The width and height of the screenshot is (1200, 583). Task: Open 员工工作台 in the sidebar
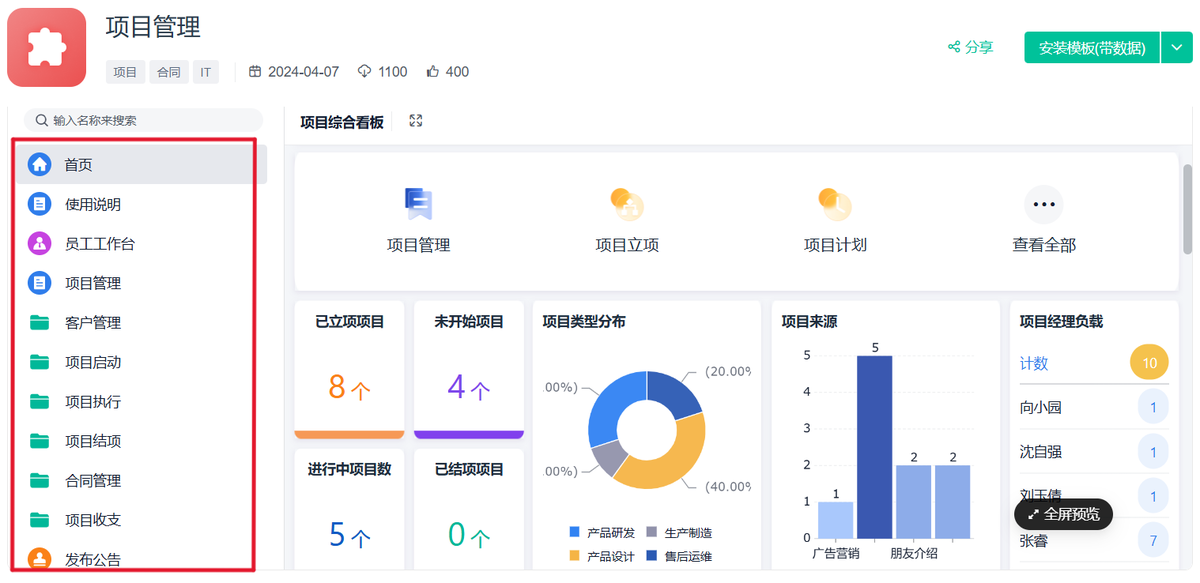pos(100,244)
